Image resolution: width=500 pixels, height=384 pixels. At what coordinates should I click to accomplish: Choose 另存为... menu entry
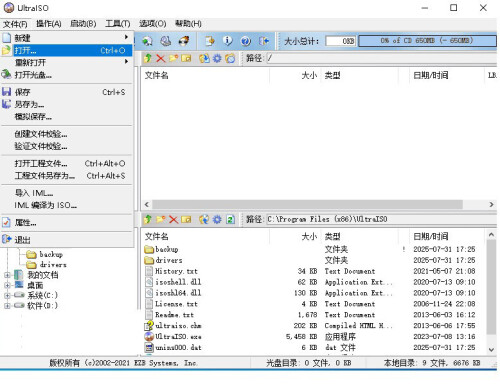pos(67,104)
